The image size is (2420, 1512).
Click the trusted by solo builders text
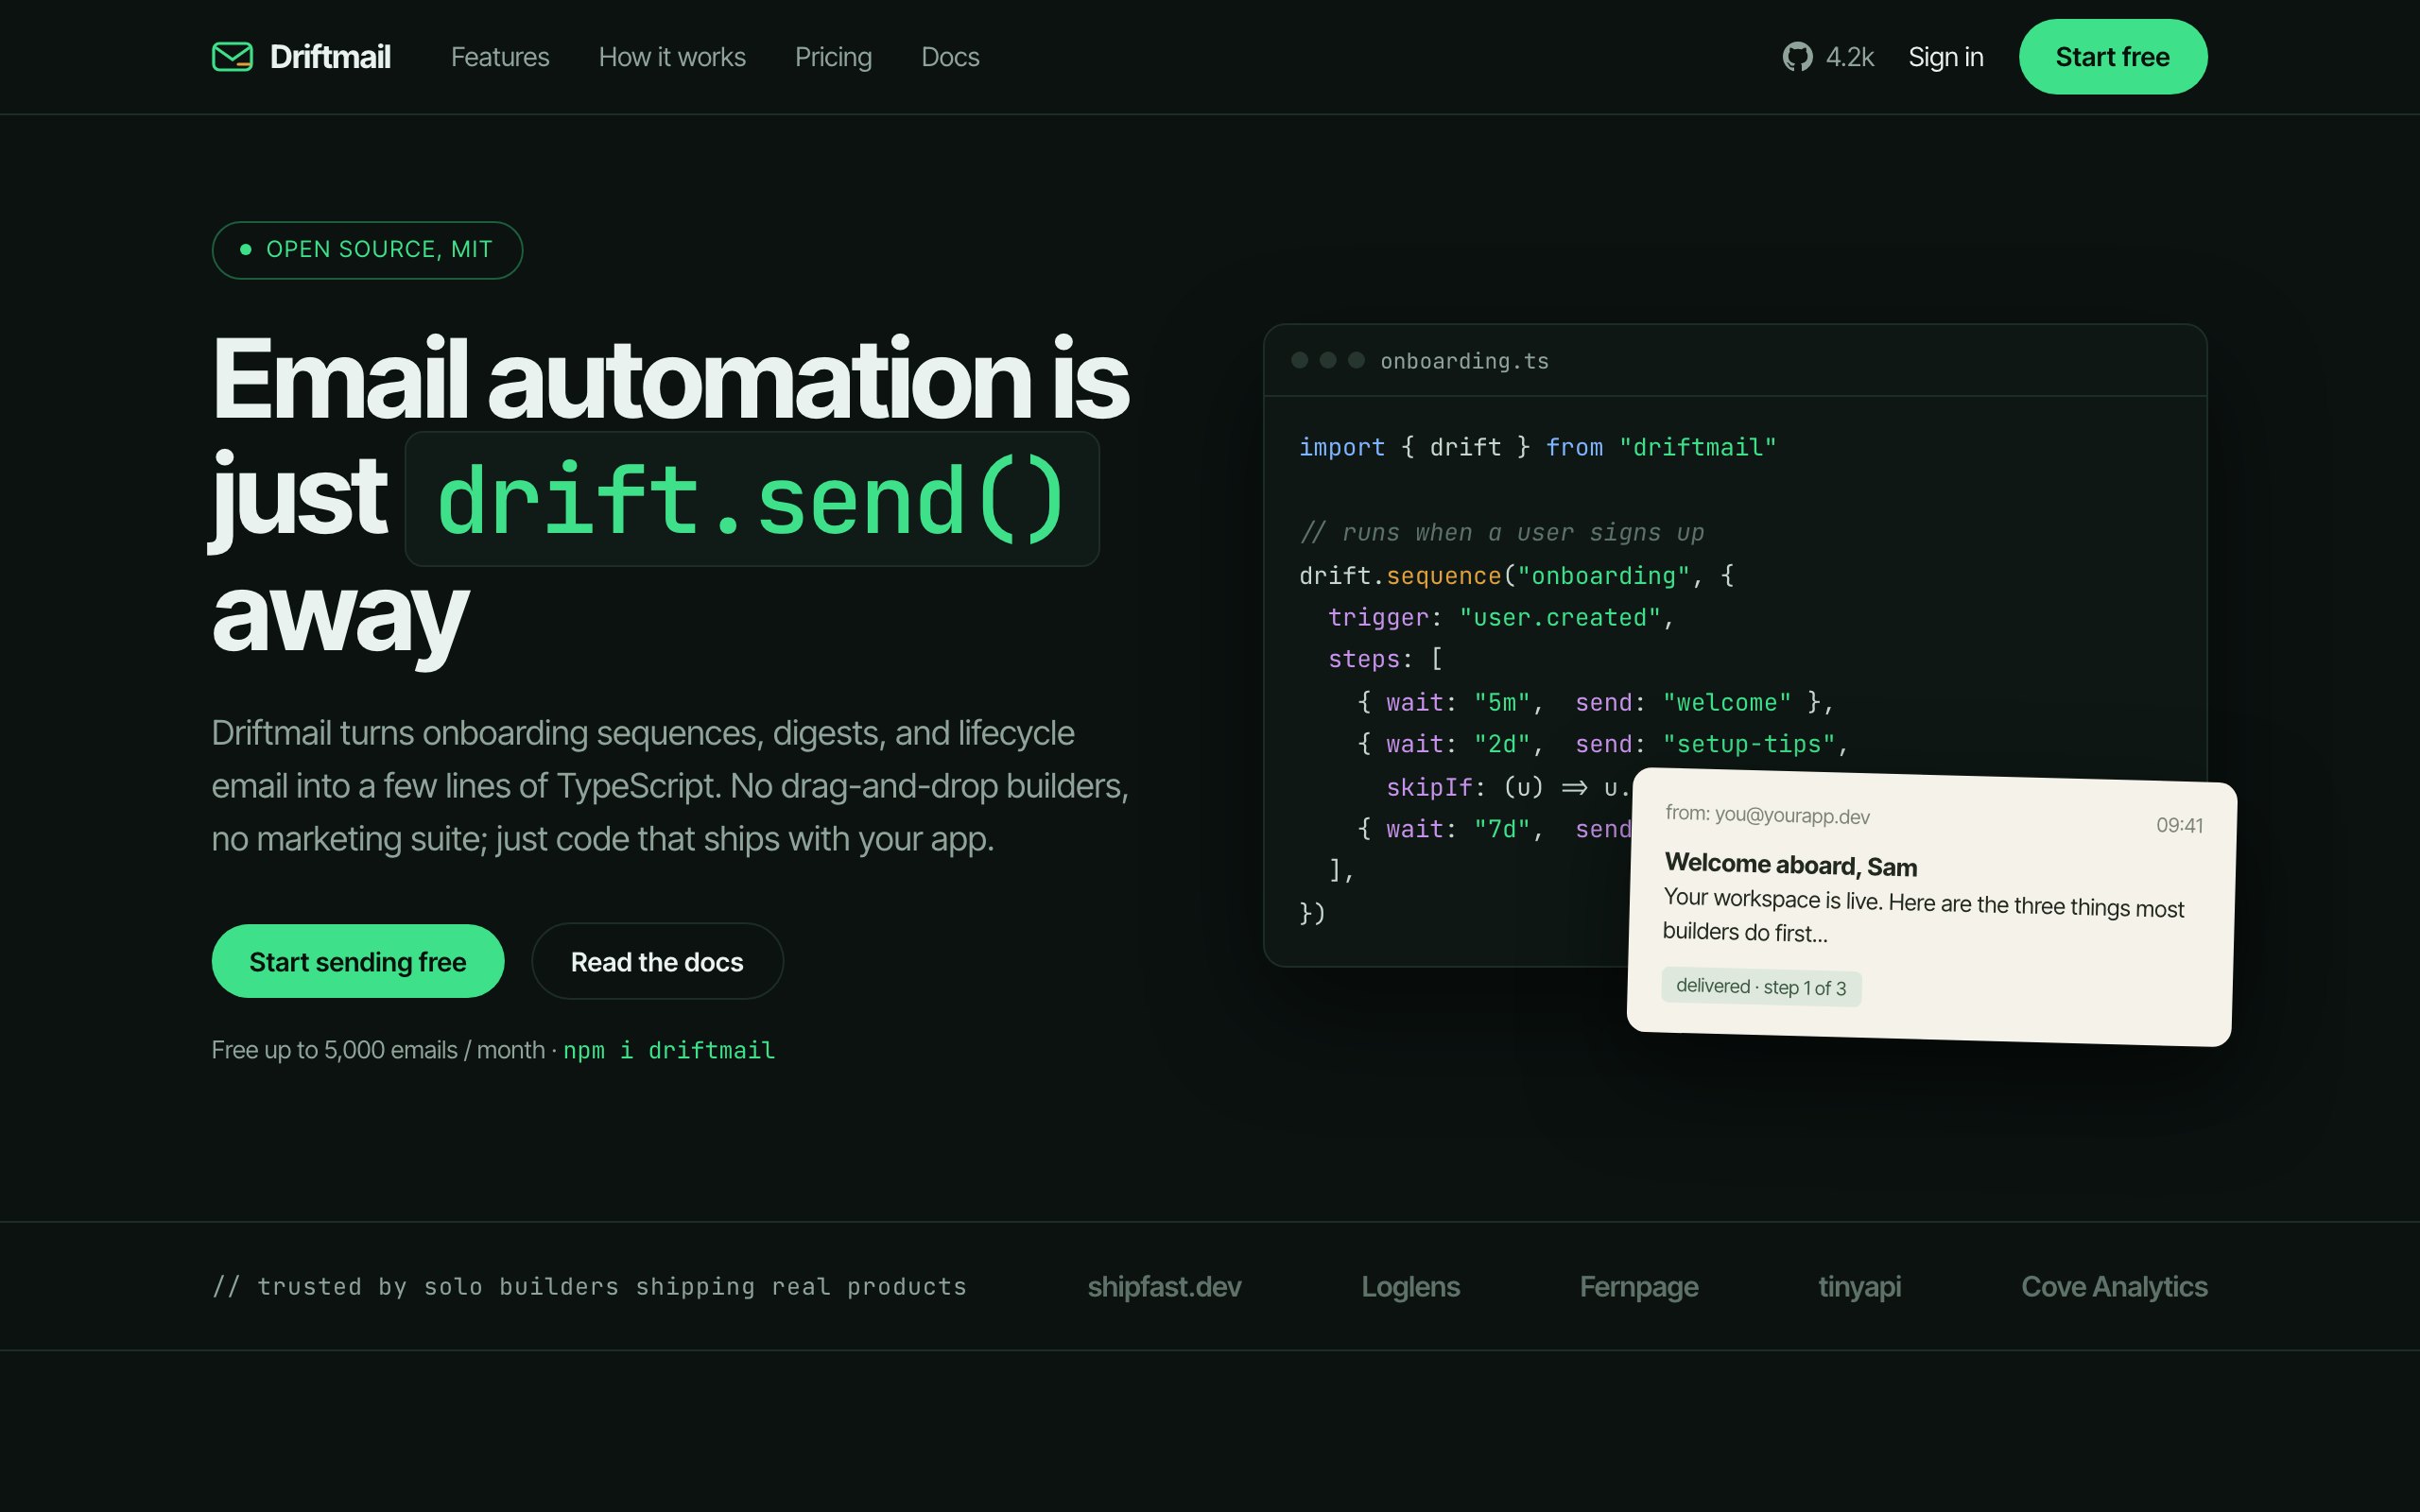(589, 1287)
